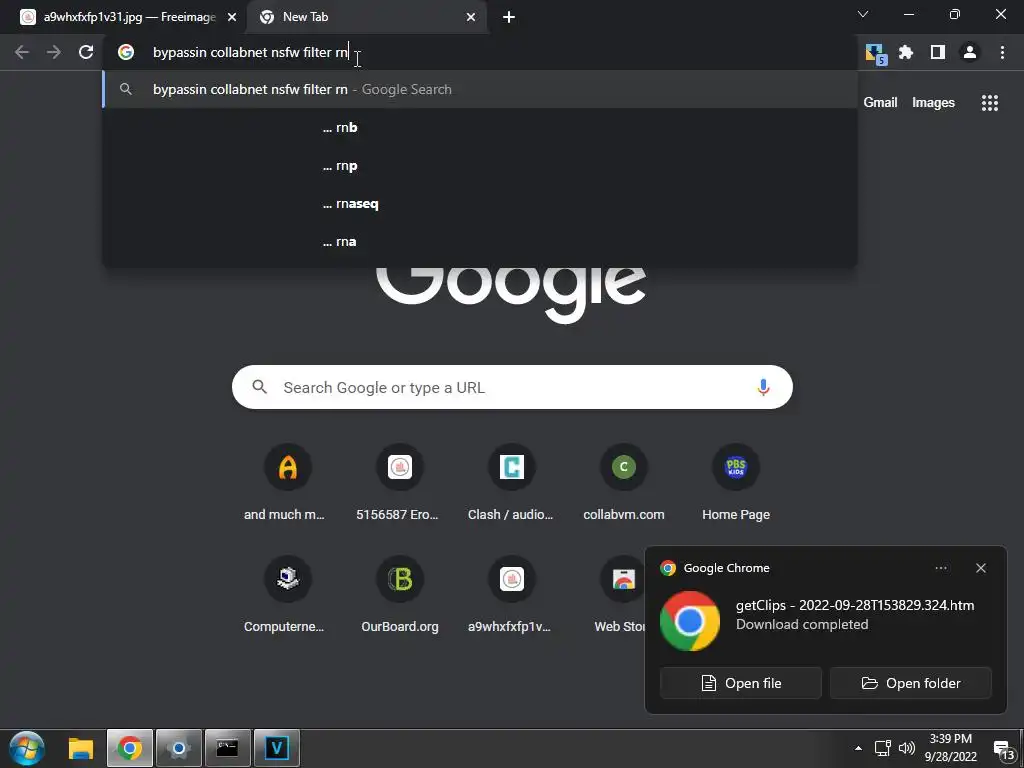Reload the current page
The image size is (1024, 768).
pos(86,52)
